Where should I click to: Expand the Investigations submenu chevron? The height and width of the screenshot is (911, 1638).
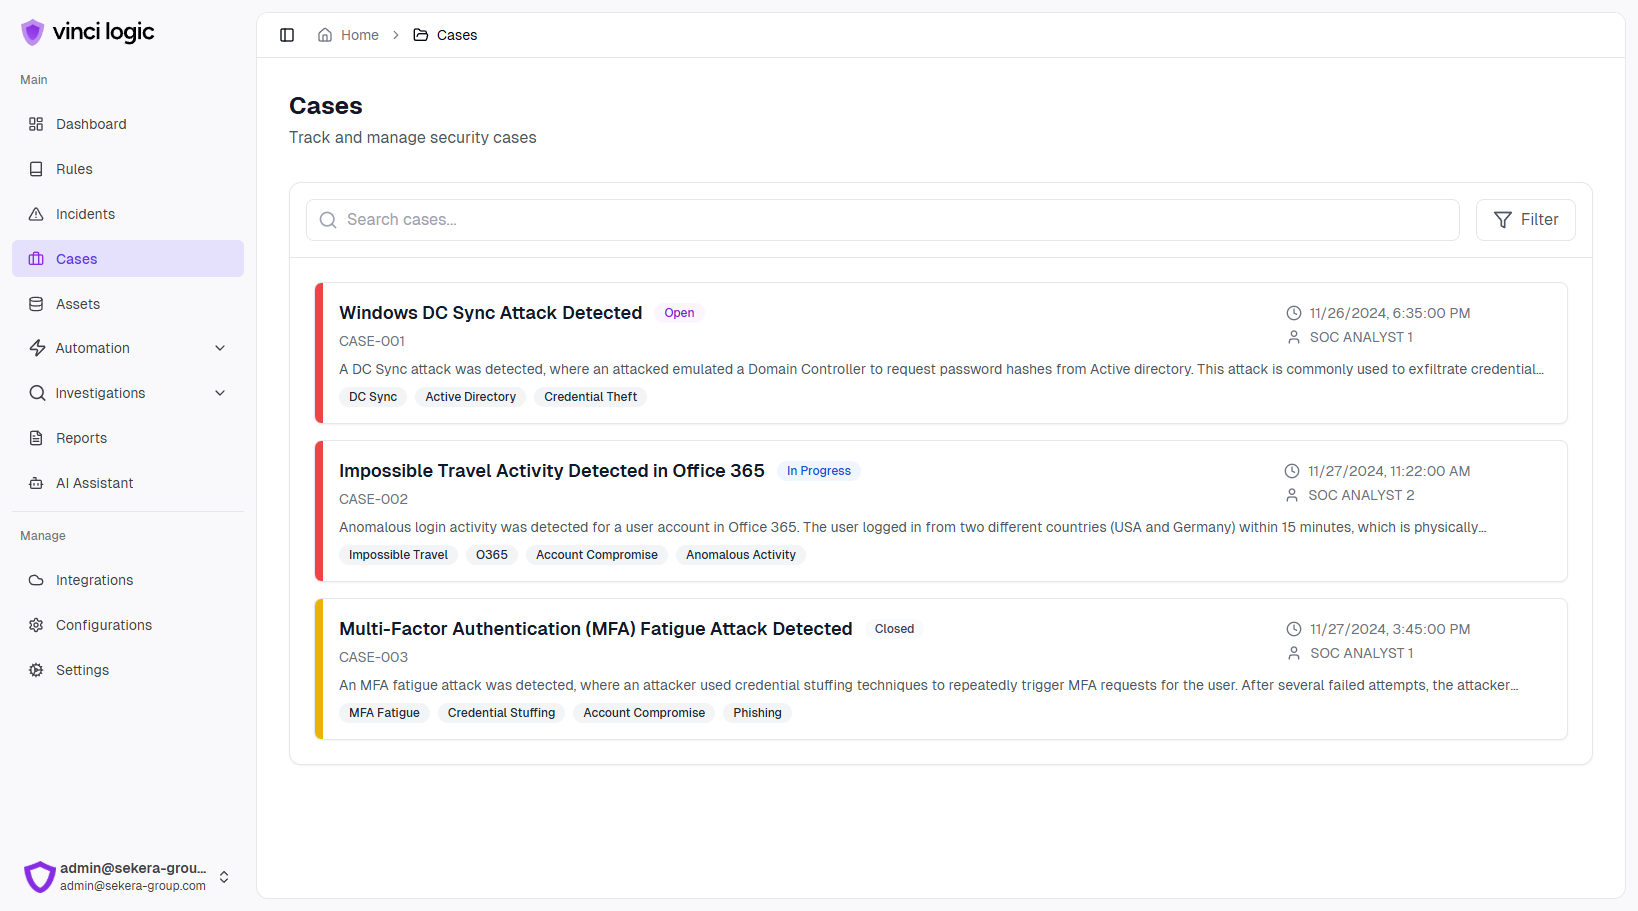pos(220,393)
